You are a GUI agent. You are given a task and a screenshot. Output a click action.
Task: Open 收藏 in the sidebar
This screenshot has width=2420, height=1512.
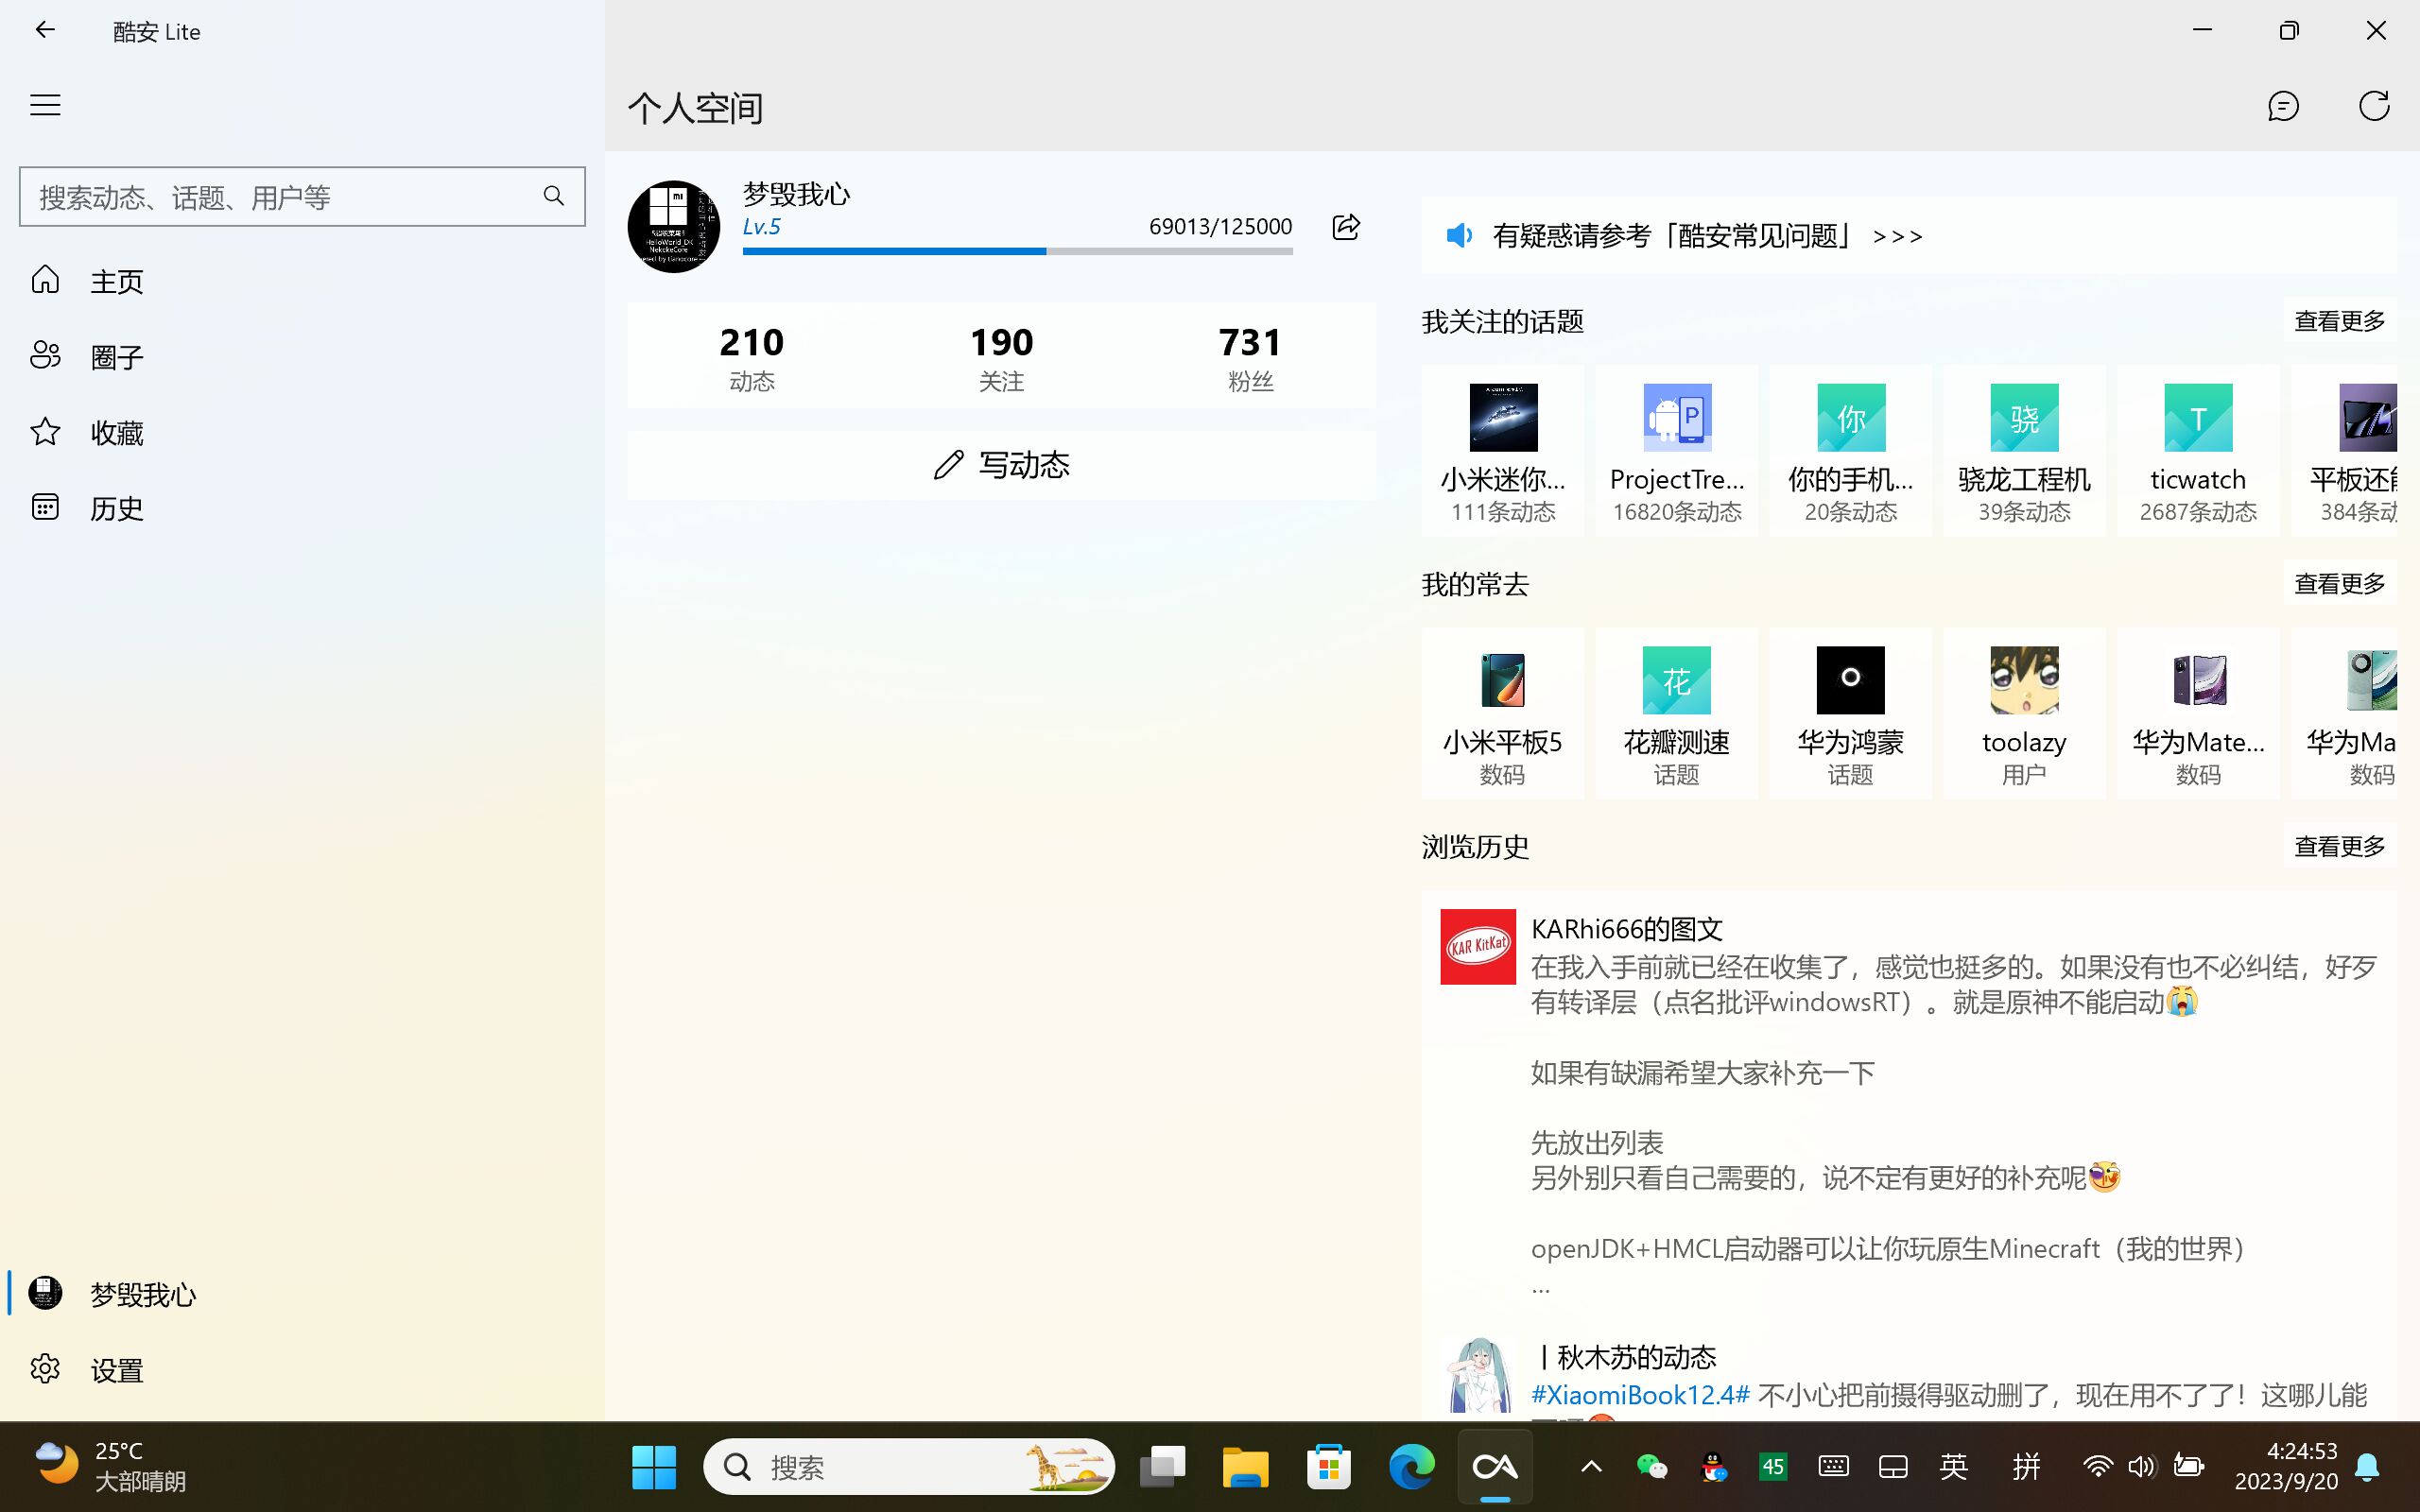[302, 432]
